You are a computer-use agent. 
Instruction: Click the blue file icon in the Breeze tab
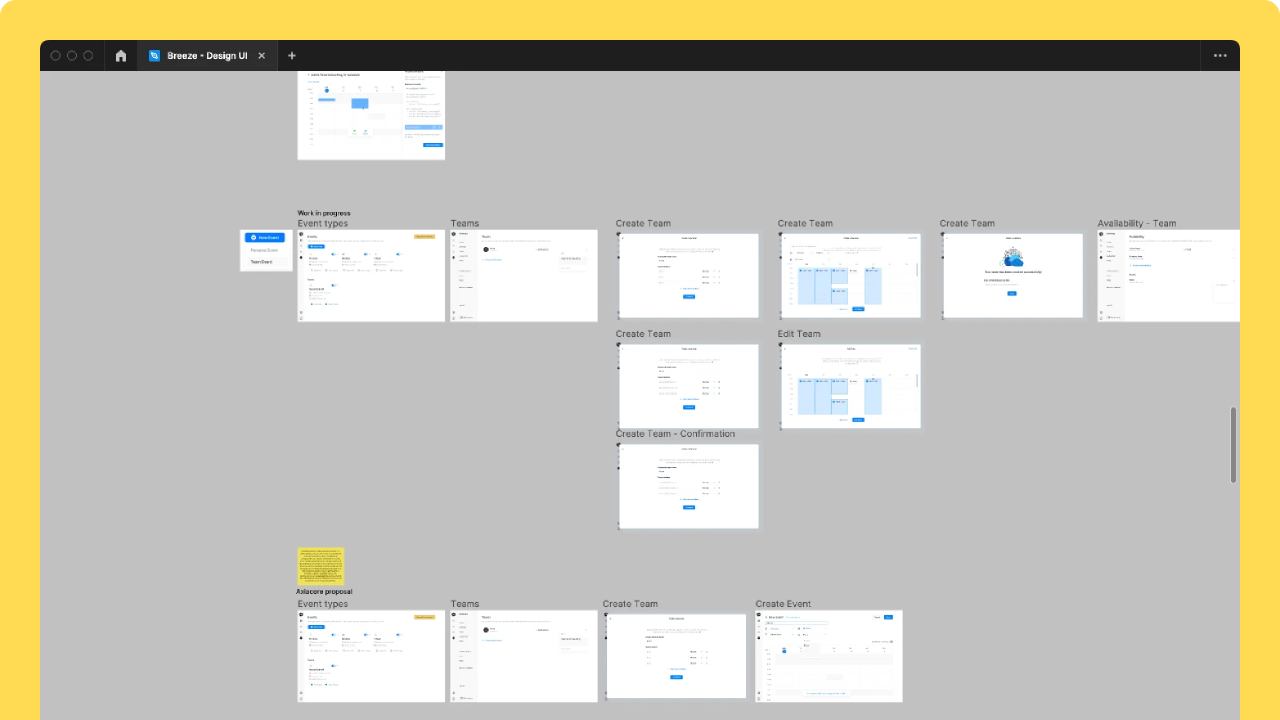(154, 56)
